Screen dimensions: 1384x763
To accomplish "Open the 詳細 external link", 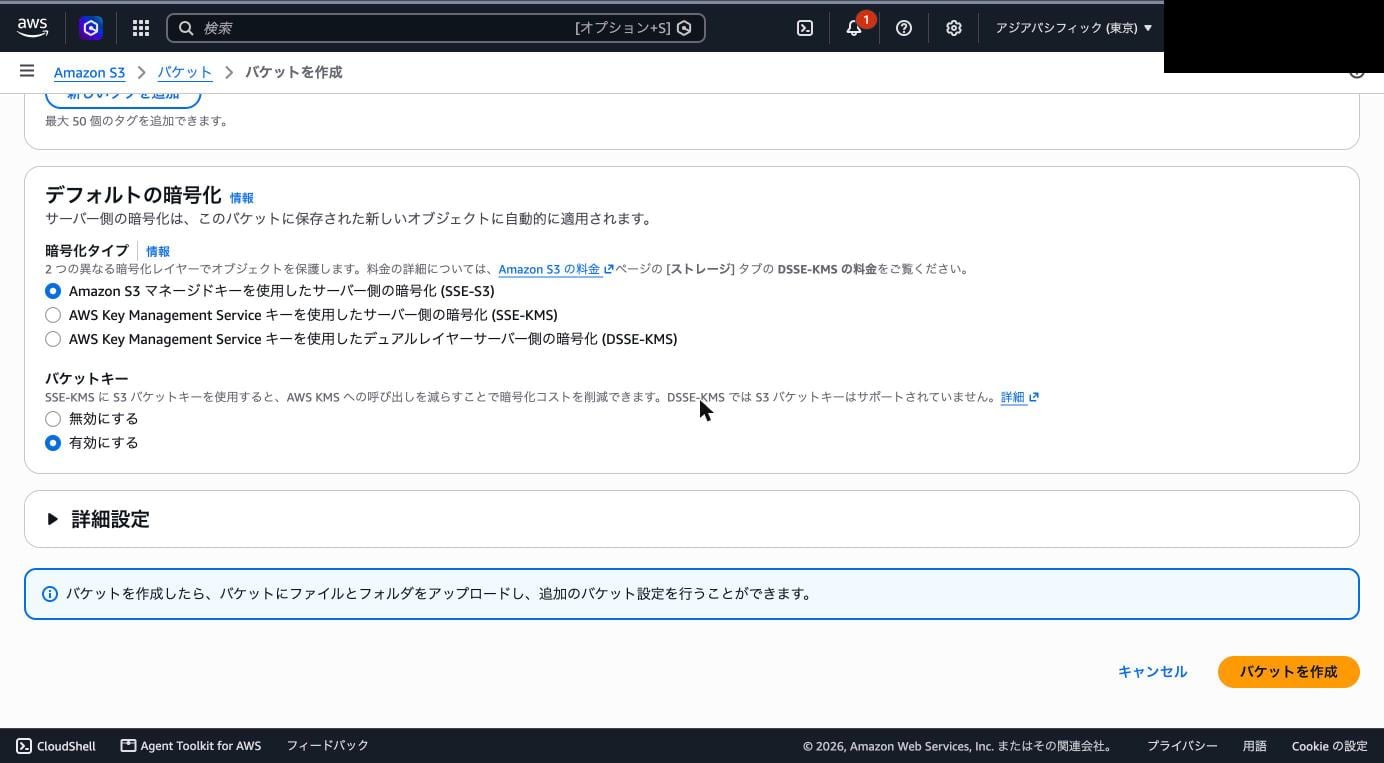I will click(x=1019, y=397).
